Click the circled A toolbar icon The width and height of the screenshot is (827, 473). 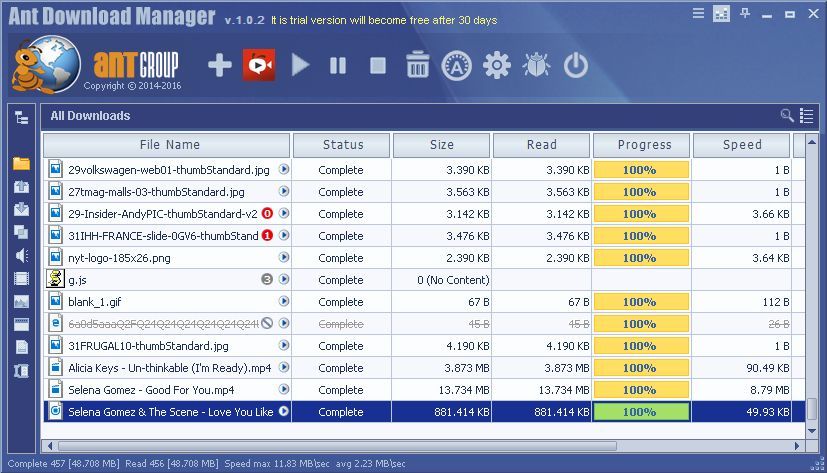456,65
